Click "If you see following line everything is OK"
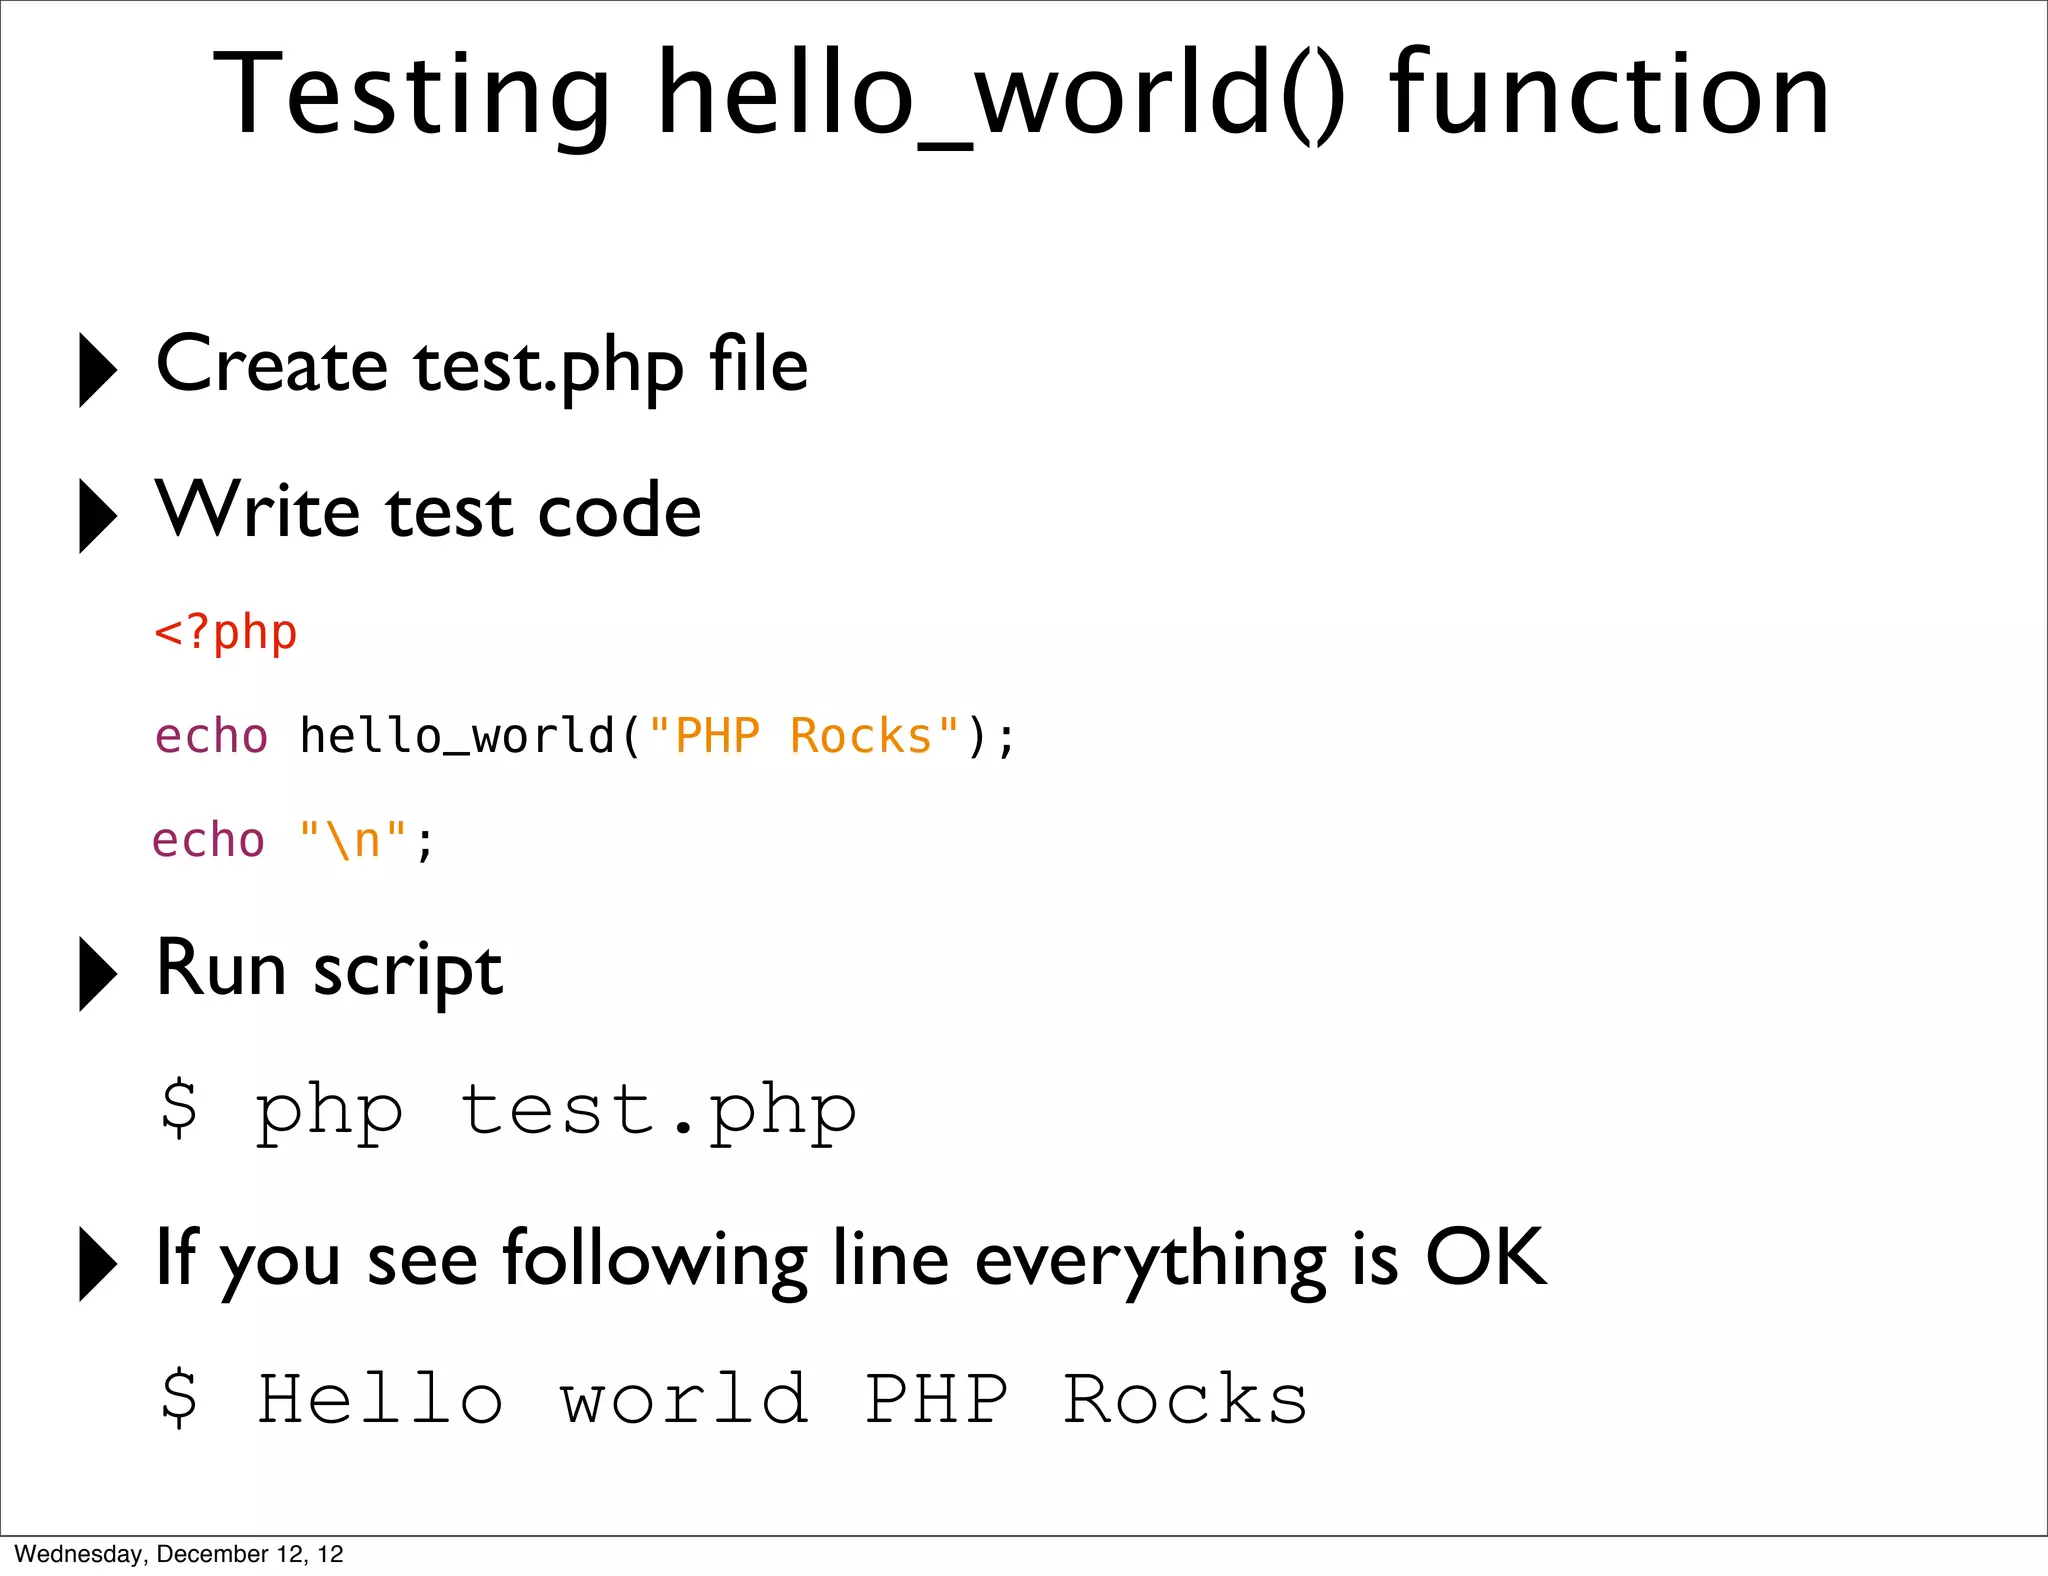This screenshot has width=2048, height=1576. tap(852, 1260)
